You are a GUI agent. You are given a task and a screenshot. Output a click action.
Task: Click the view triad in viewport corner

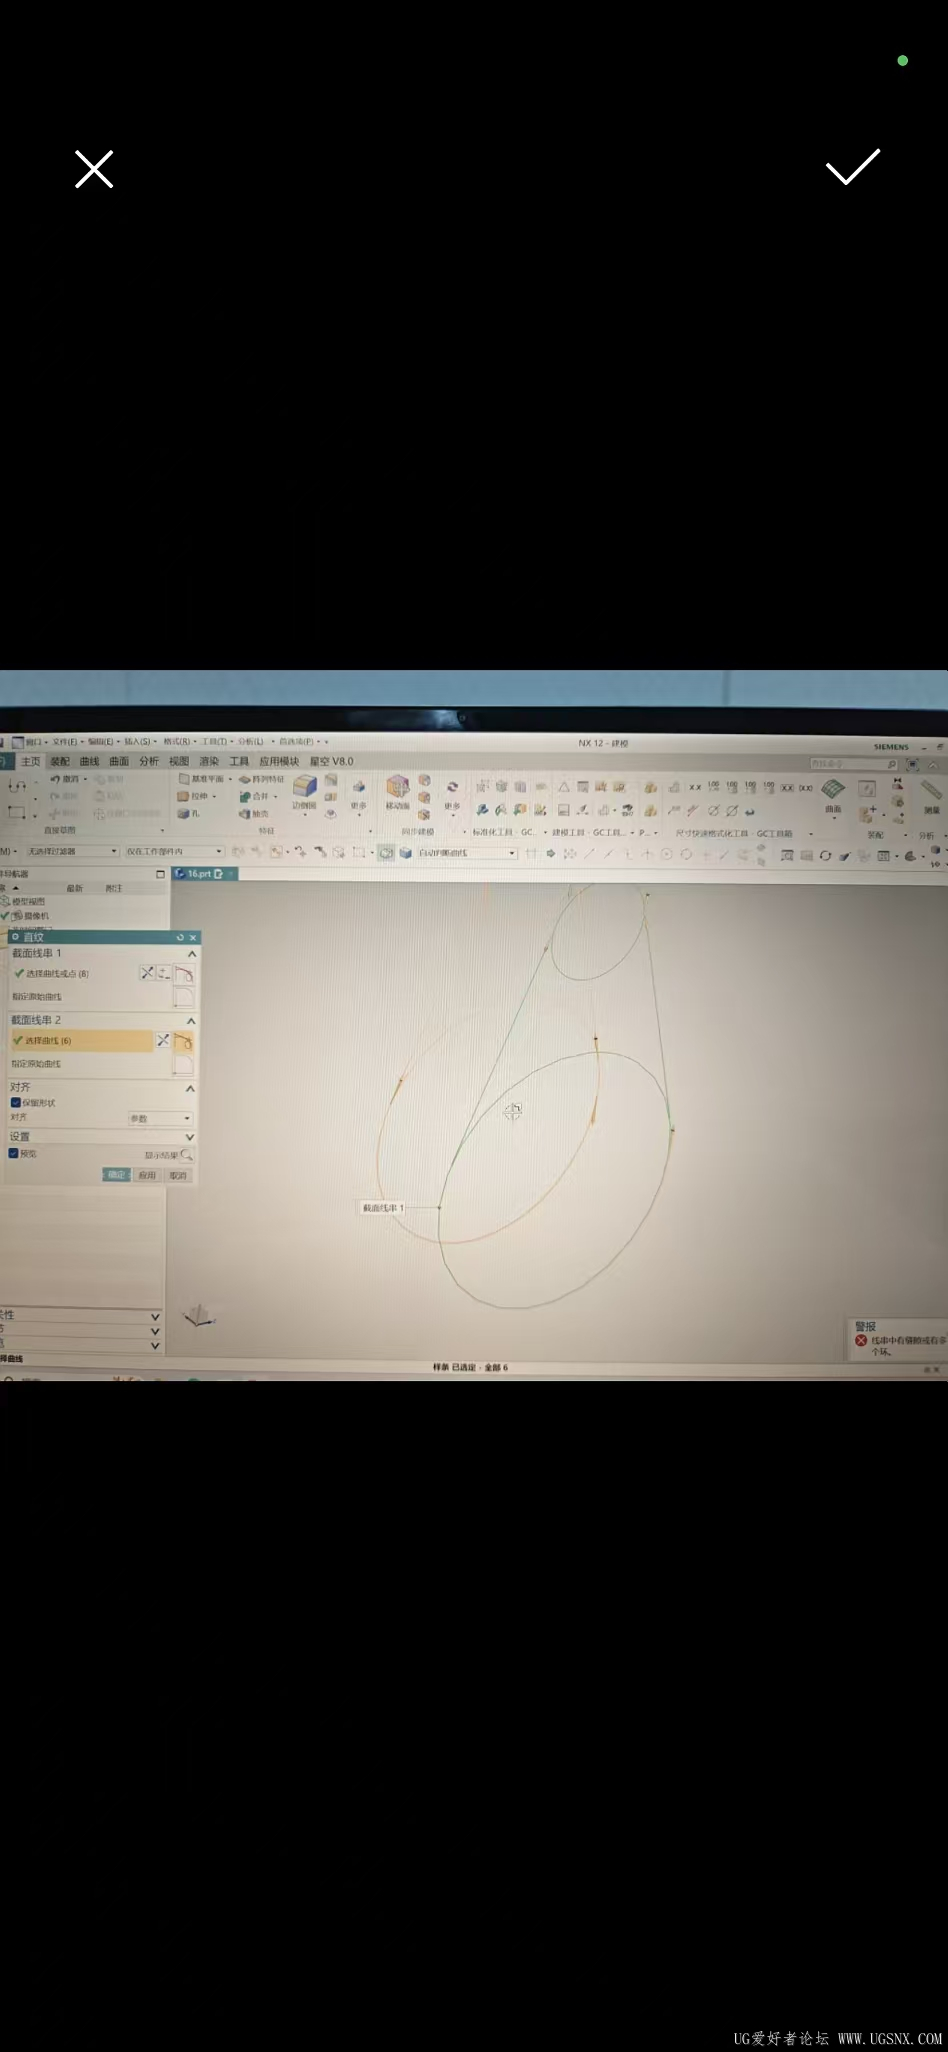[200, 1316]
